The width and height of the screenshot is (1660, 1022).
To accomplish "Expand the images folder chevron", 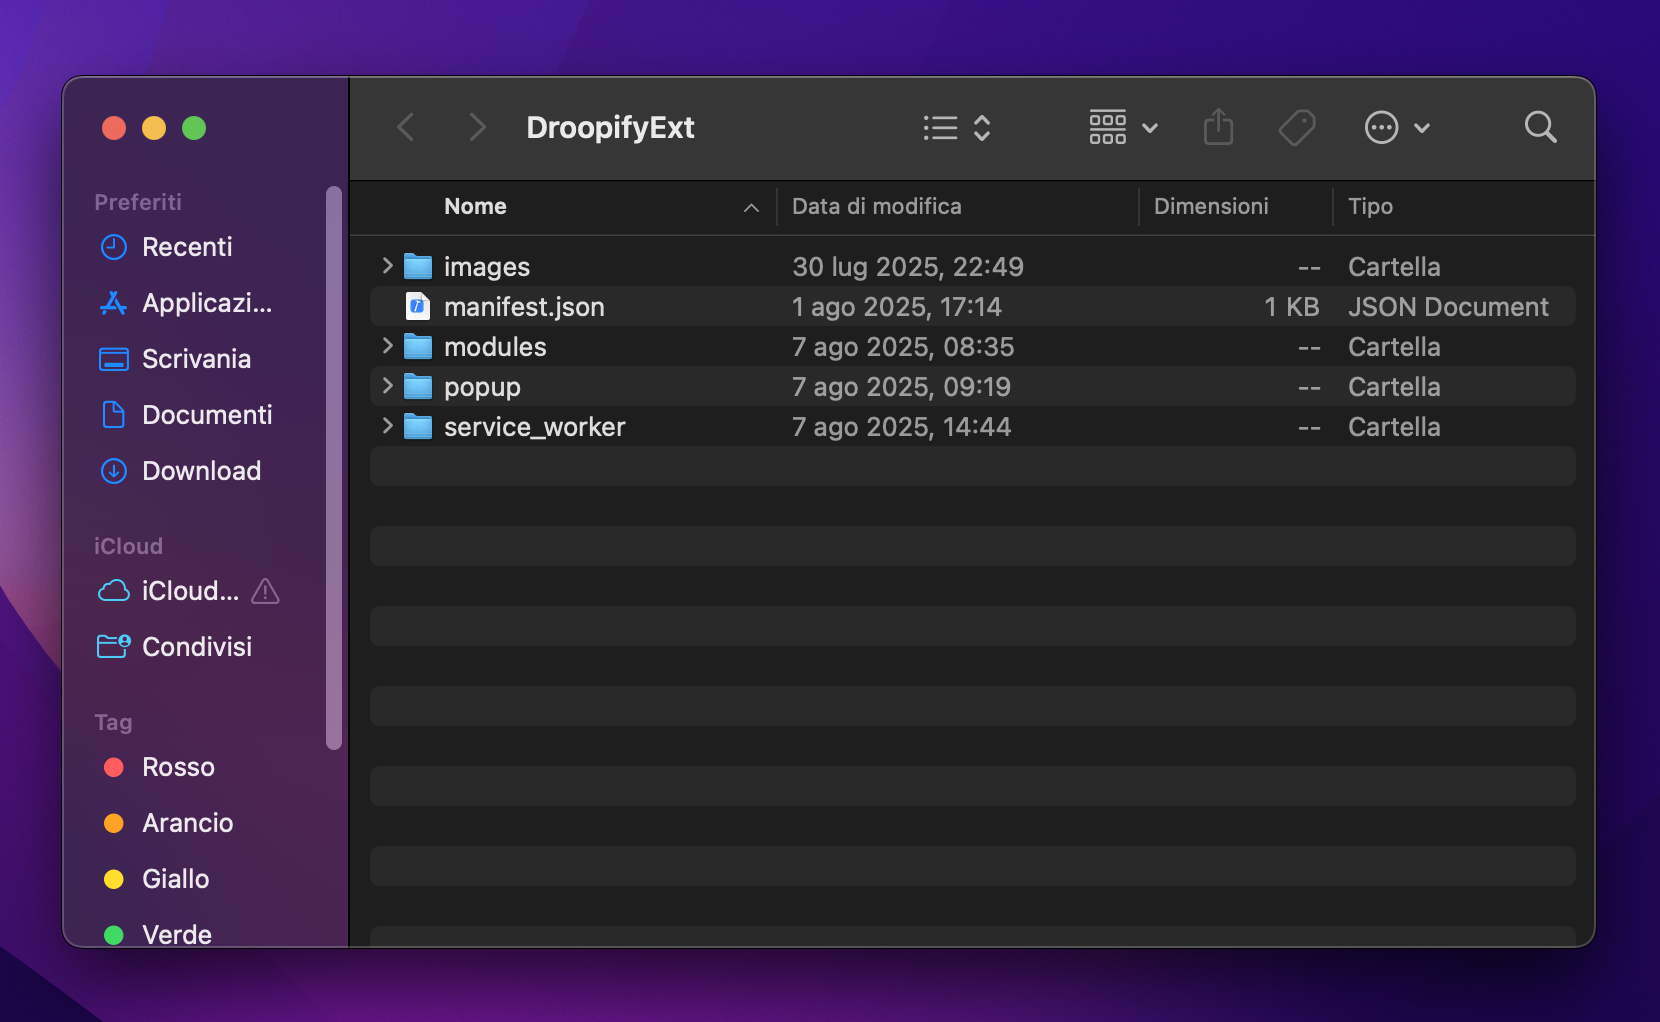I will coord(387,265).
